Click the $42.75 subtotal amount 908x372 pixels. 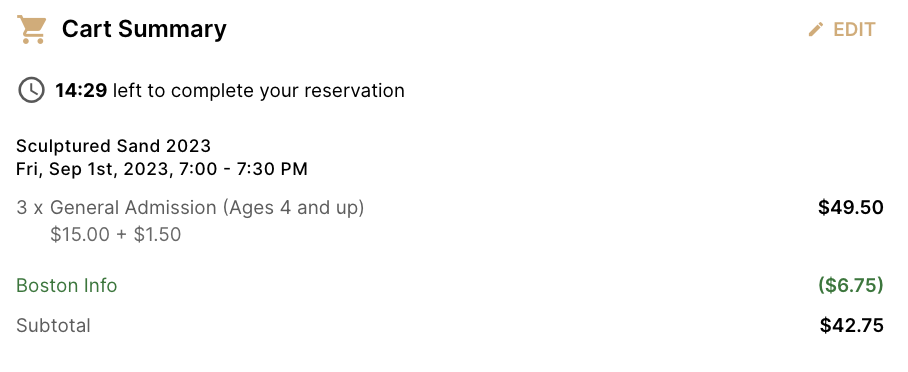click(x=852, y=326)
